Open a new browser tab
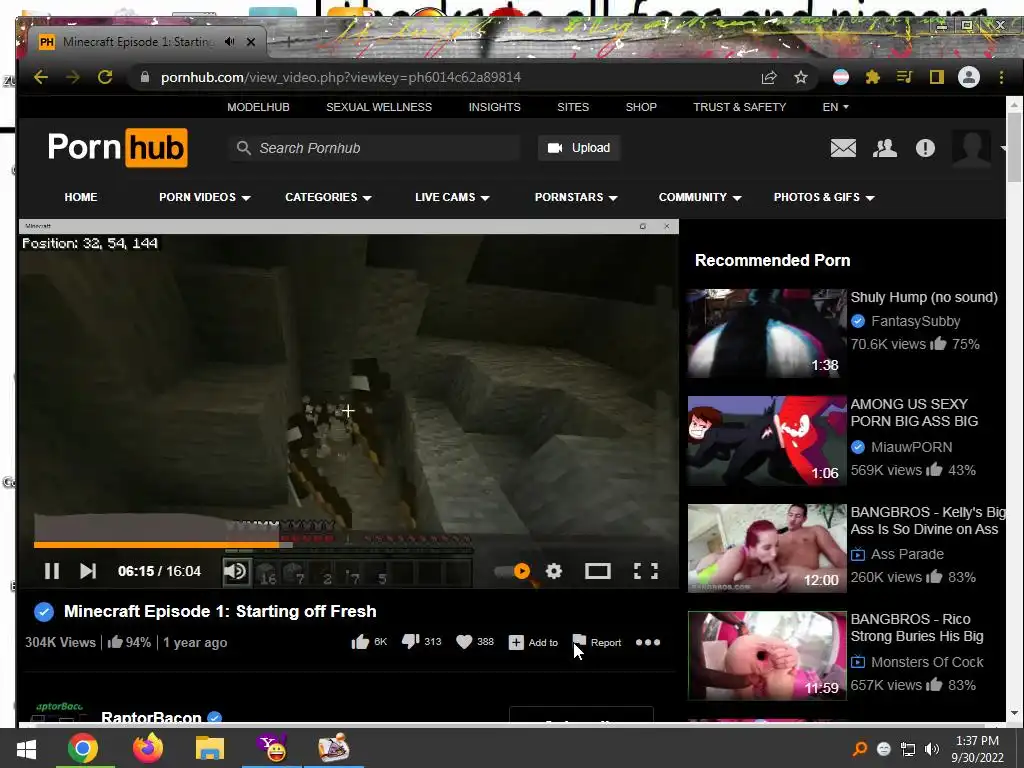Image resolution: width=1024 pixels, height=768 pixels. (289, 42)
